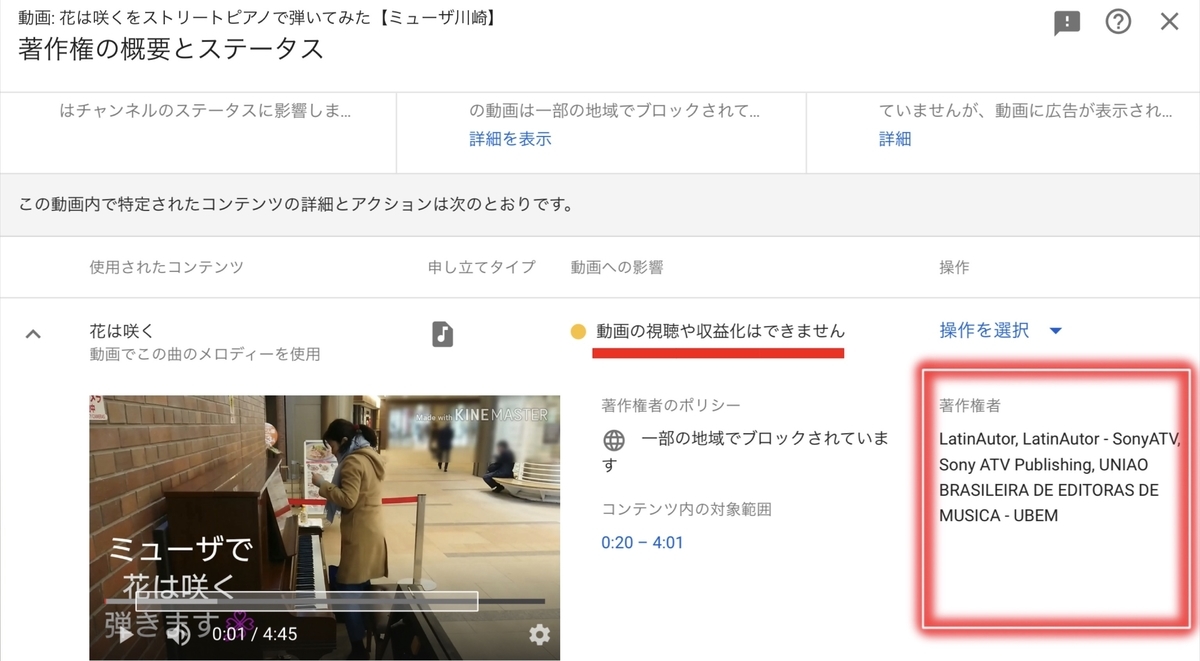Seek on the video progress bar
The width and height of the screenshot is (1200, 661).
pos(325,601)
